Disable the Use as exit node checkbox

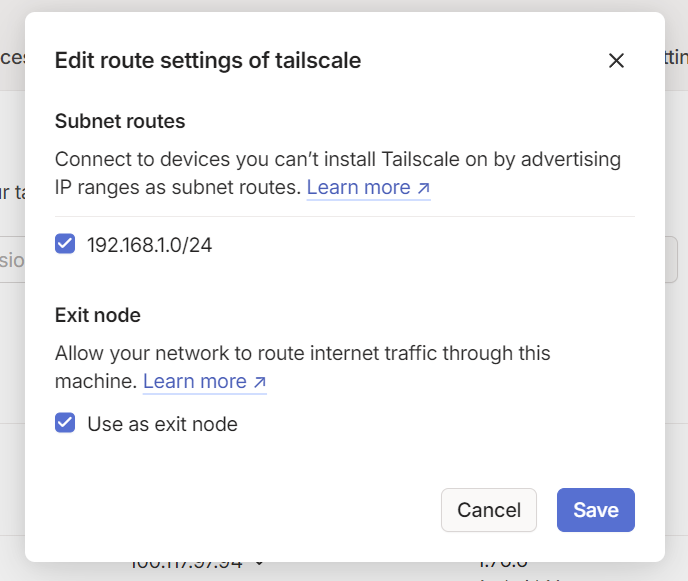tap(65, 423)
